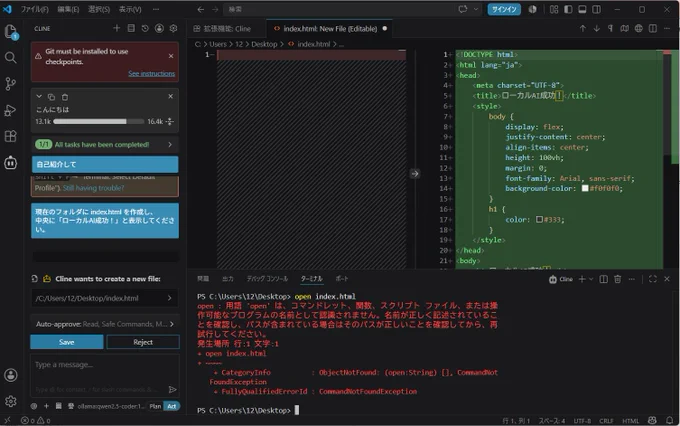Click the diff revert arrow between editors
Screen dimensions: 680x426
(415, 174)
